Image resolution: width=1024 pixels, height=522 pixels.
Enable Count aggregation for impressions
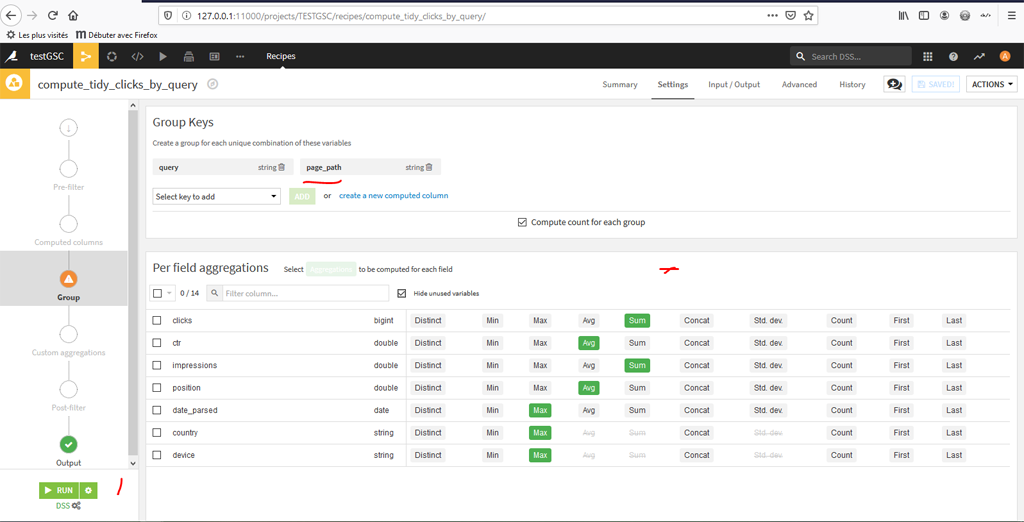click(x=841, y=365)
